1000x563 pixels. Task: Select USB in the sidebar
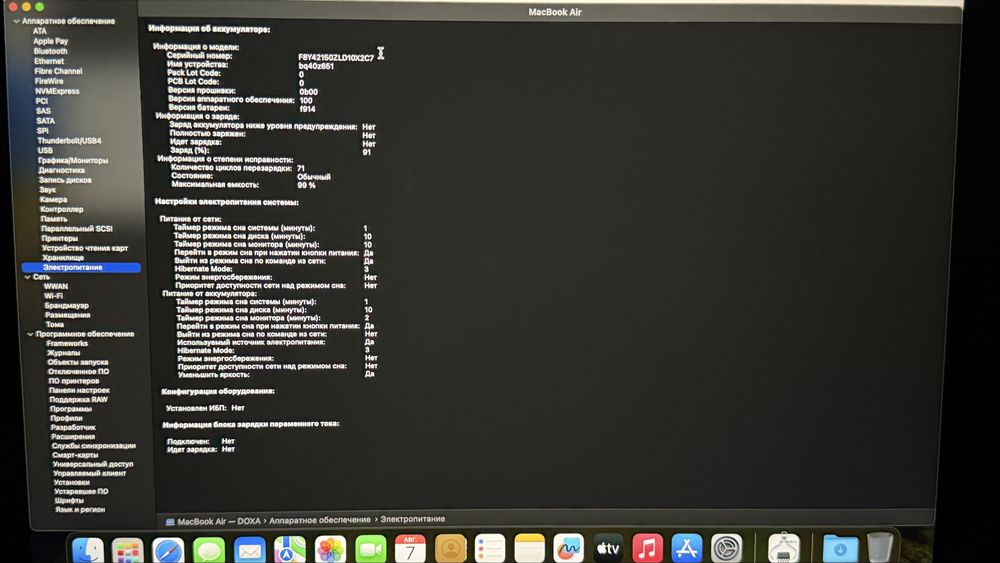pos(45,150)
